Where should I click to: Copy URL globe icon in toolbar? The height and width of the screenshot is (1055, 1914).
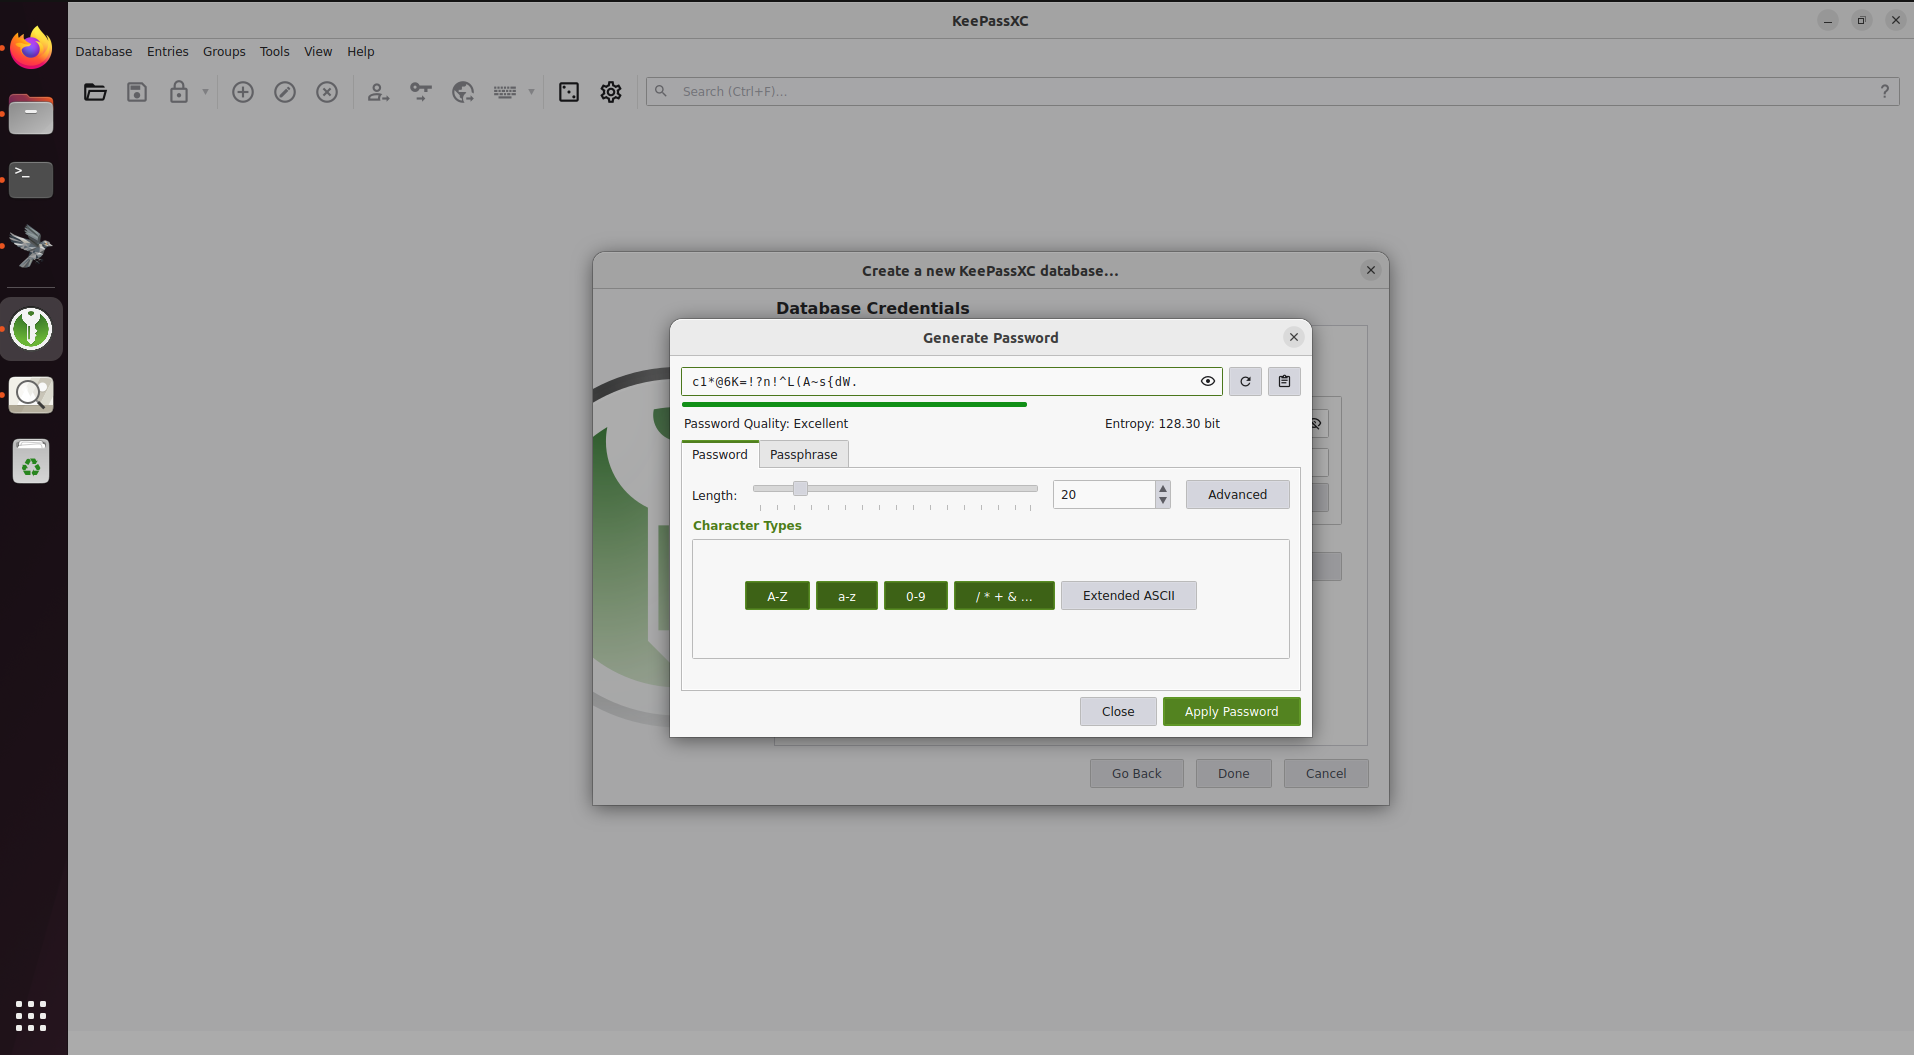pyautogui.click(x=462, y=92)
